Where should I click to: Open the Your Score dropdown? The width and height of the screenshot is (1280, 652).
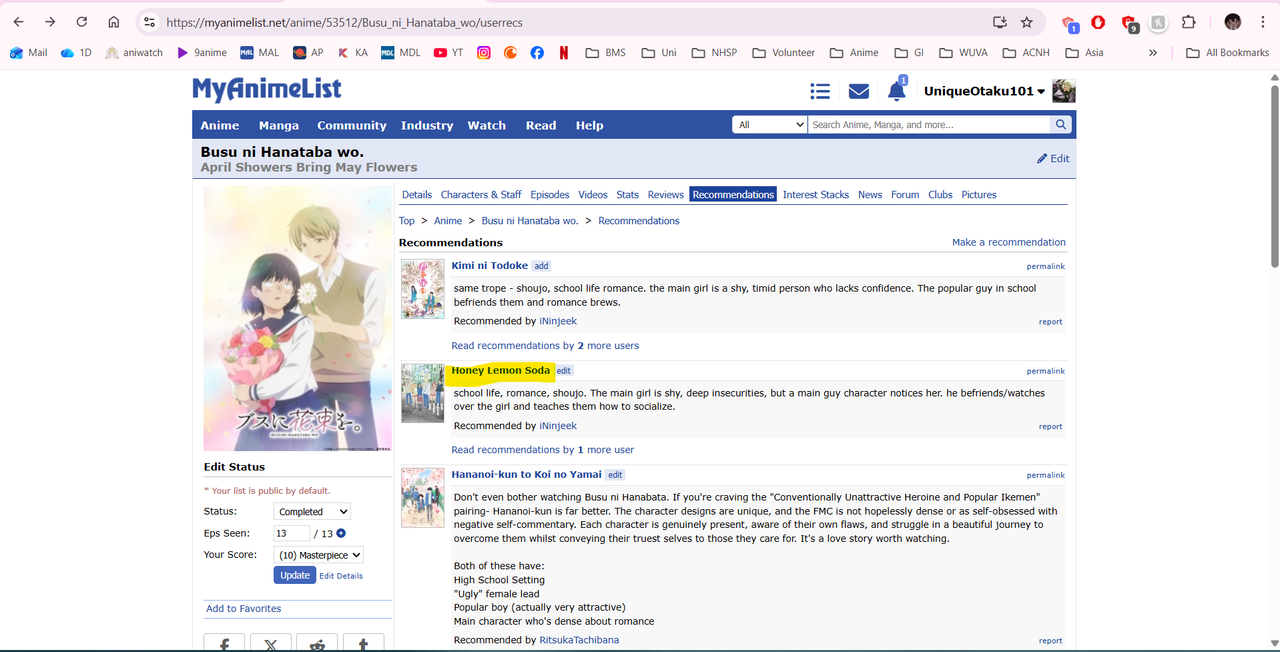(318, 555)
